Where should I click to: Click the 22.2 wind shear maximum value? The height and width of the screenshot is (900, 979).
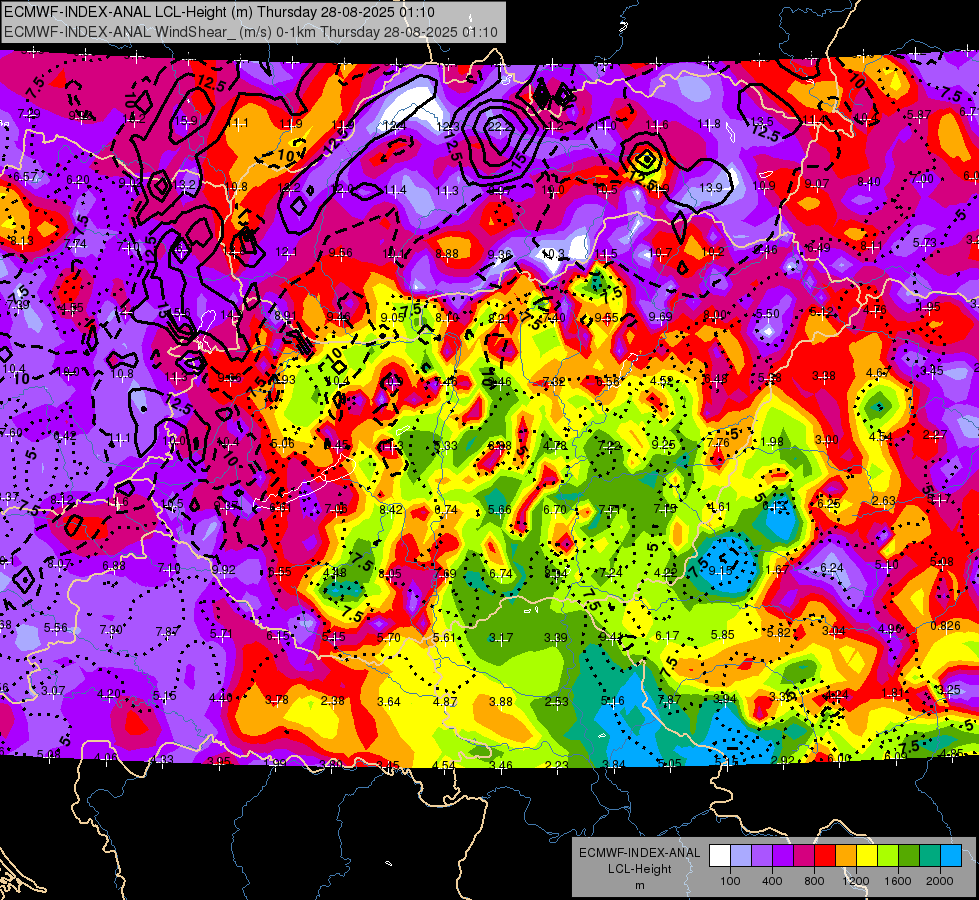(499, 126)
